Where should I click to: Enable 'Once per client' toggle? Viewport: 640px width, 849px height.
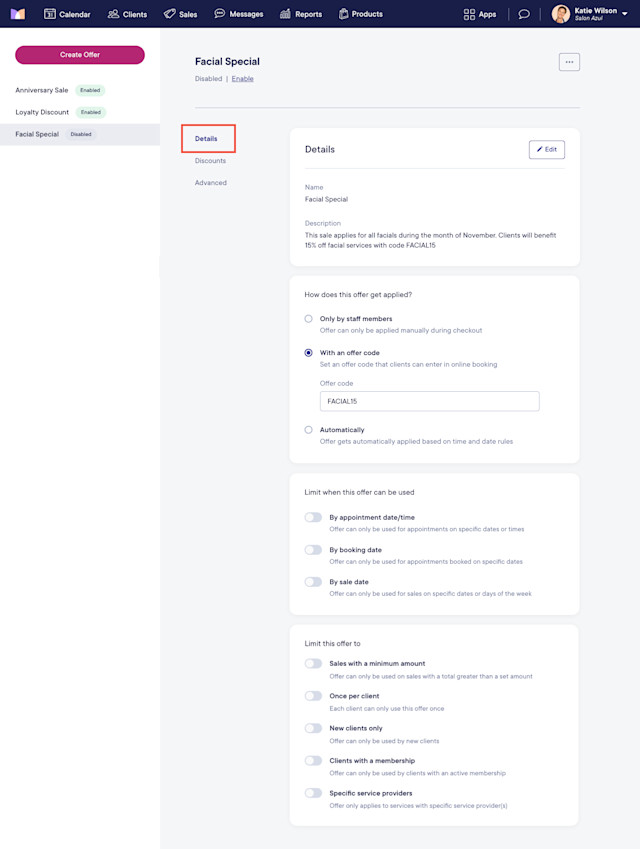313,696
